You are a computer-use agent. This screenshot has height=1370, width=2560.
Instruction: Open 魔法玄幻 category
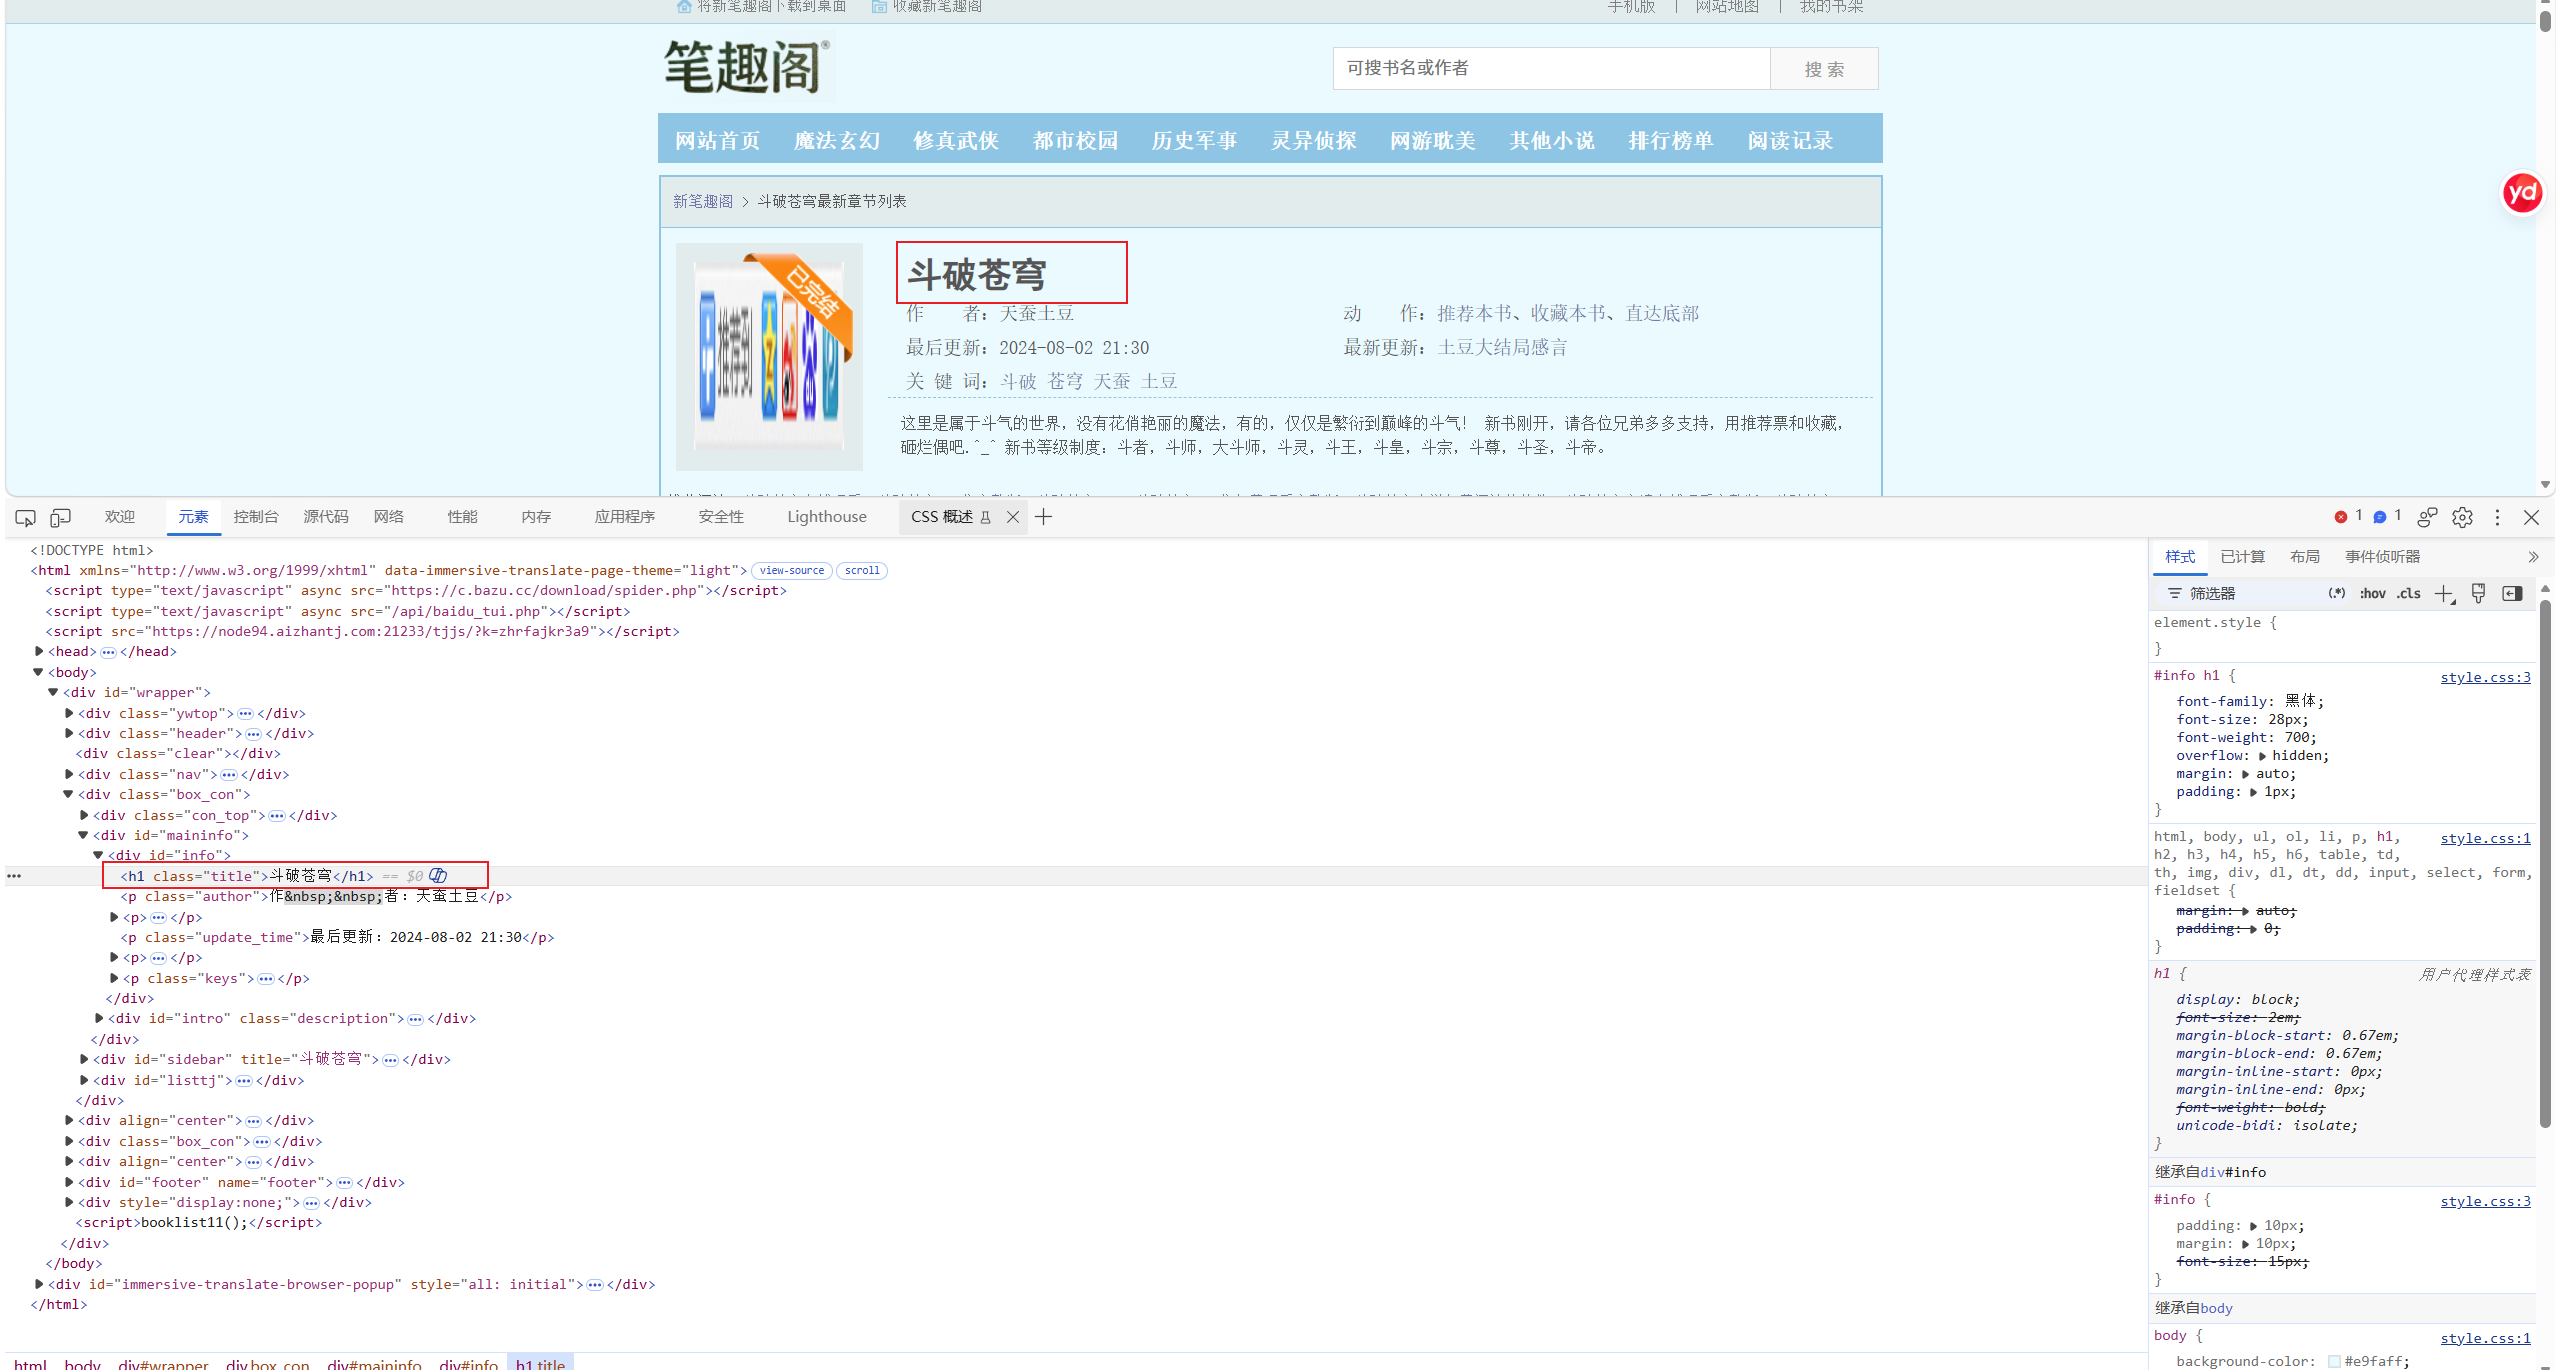pos(837,140)
